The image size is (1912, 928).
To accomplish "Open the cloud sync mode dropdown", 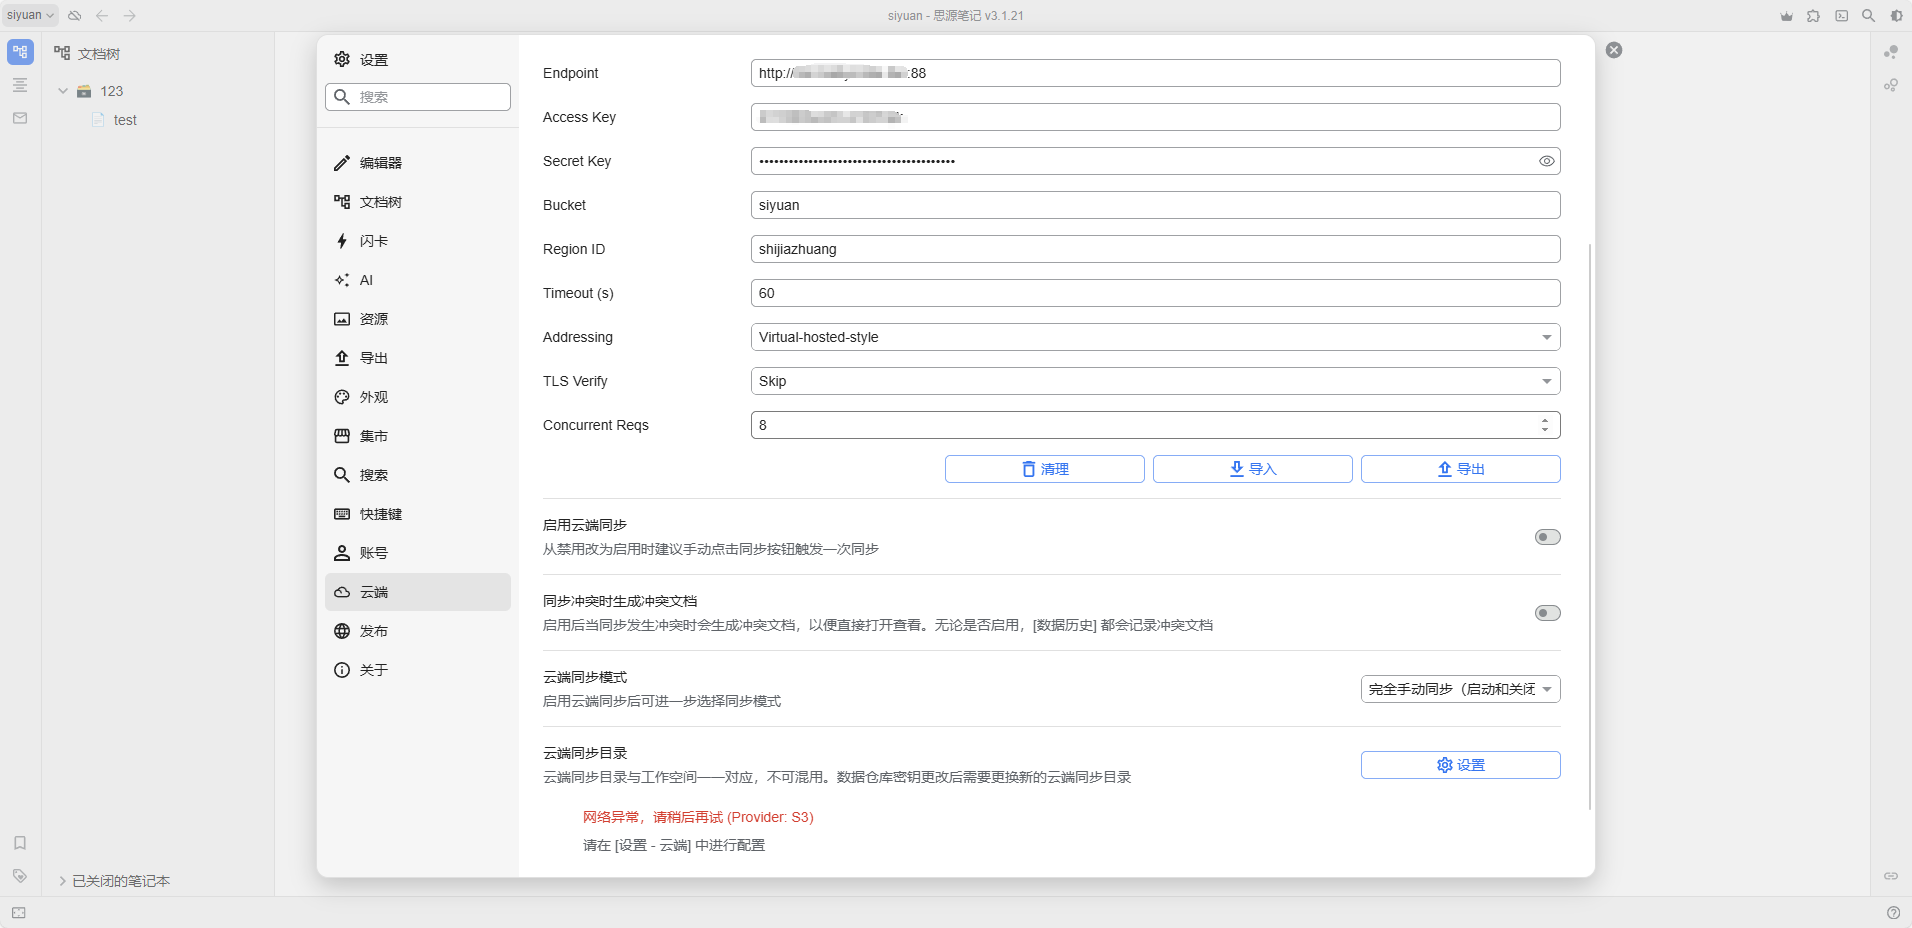I will [x=1460, y=689].
